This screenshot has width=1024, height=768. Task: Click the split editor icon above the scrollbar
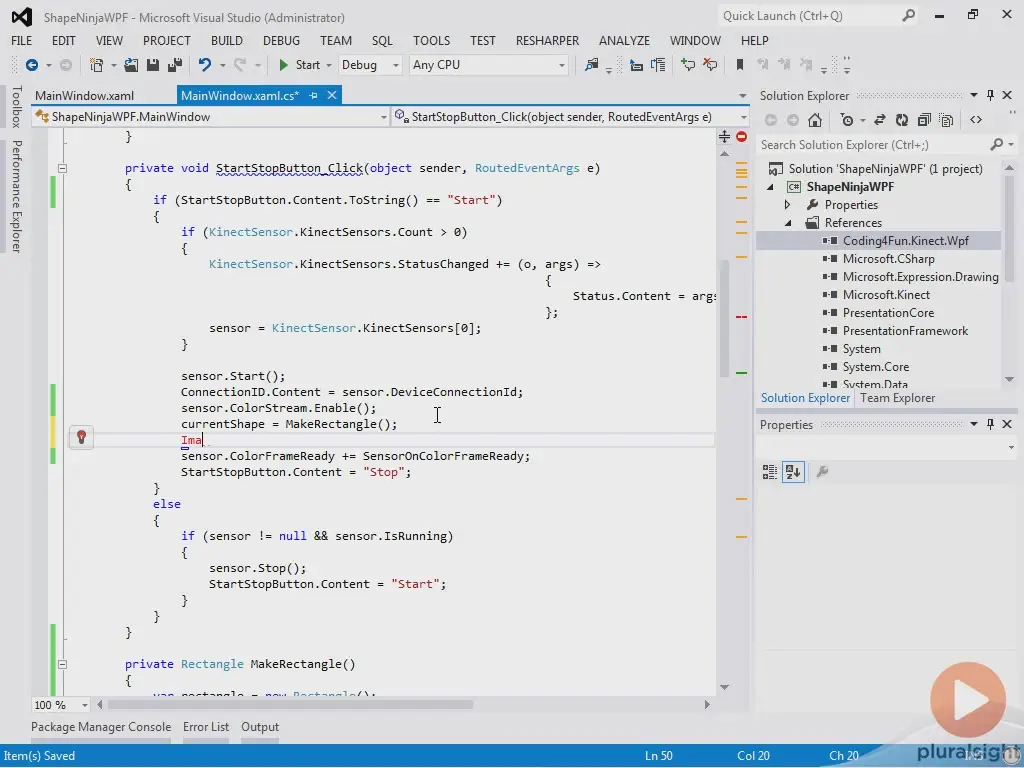tap(724, 136)
